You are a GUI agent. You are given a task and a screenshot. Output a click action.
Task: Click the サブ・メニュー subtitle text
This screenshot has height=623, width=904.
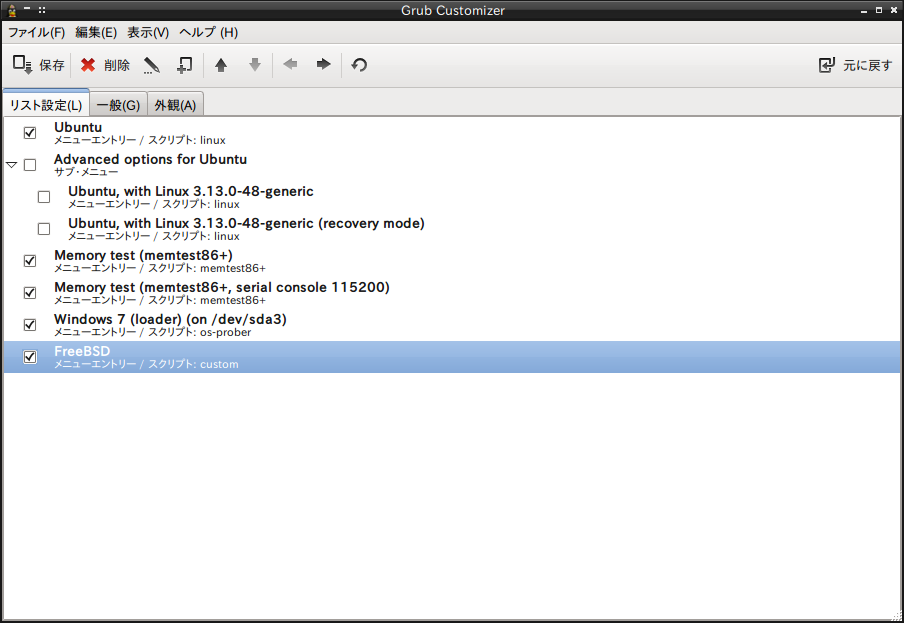pos(86,172)
